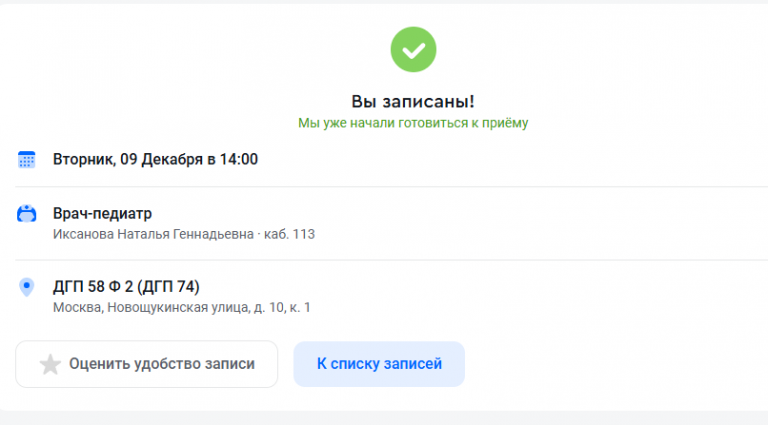Click the blue location pin icon
The width and height of the screenshot is (768, 425).
pyautogui.click(x=26, y=287)
